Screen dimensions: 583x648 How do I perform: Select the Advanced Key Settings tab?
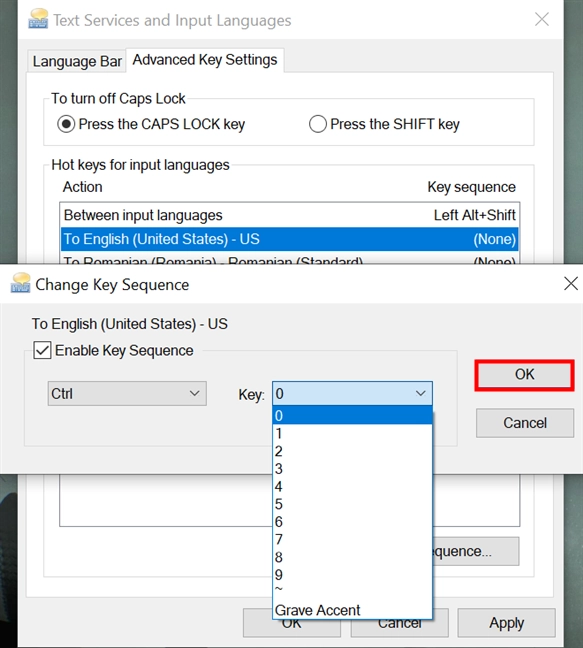click(205, 60)
